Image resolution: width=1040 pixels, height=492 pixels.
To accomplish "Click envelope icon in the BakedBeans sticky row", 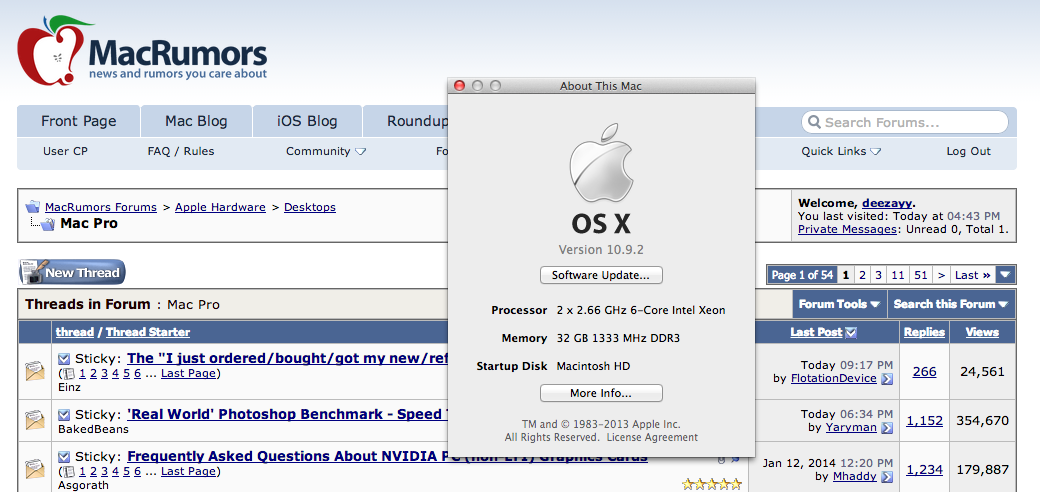I will 35,420.
